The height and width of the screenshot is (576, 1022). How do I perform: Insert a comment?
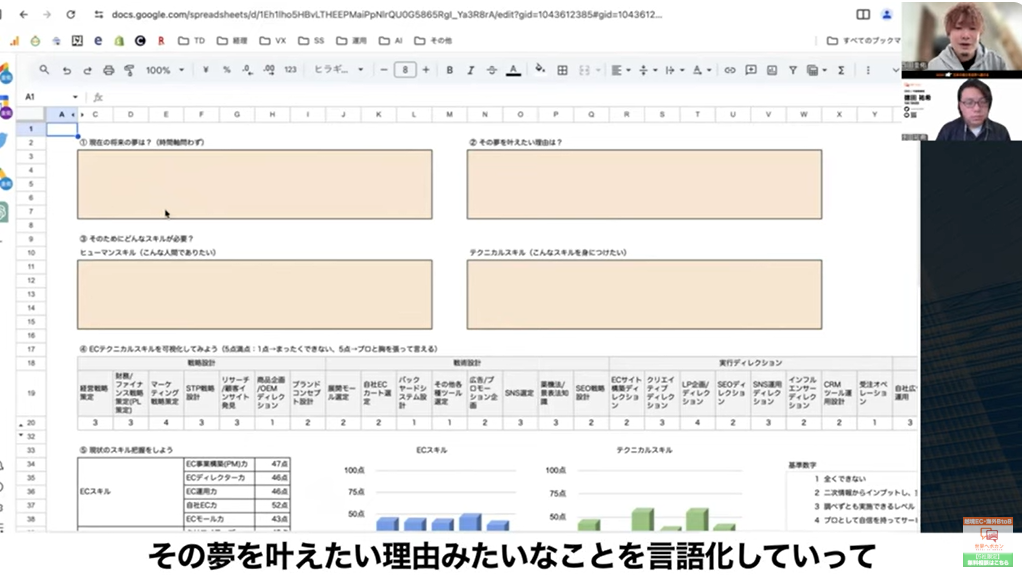[x=751, y=70]
